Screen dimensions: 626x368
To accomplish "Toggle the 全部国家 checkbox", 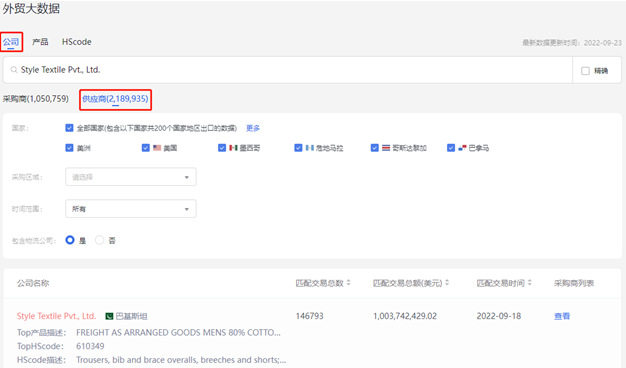I will [x=69, y=128].
